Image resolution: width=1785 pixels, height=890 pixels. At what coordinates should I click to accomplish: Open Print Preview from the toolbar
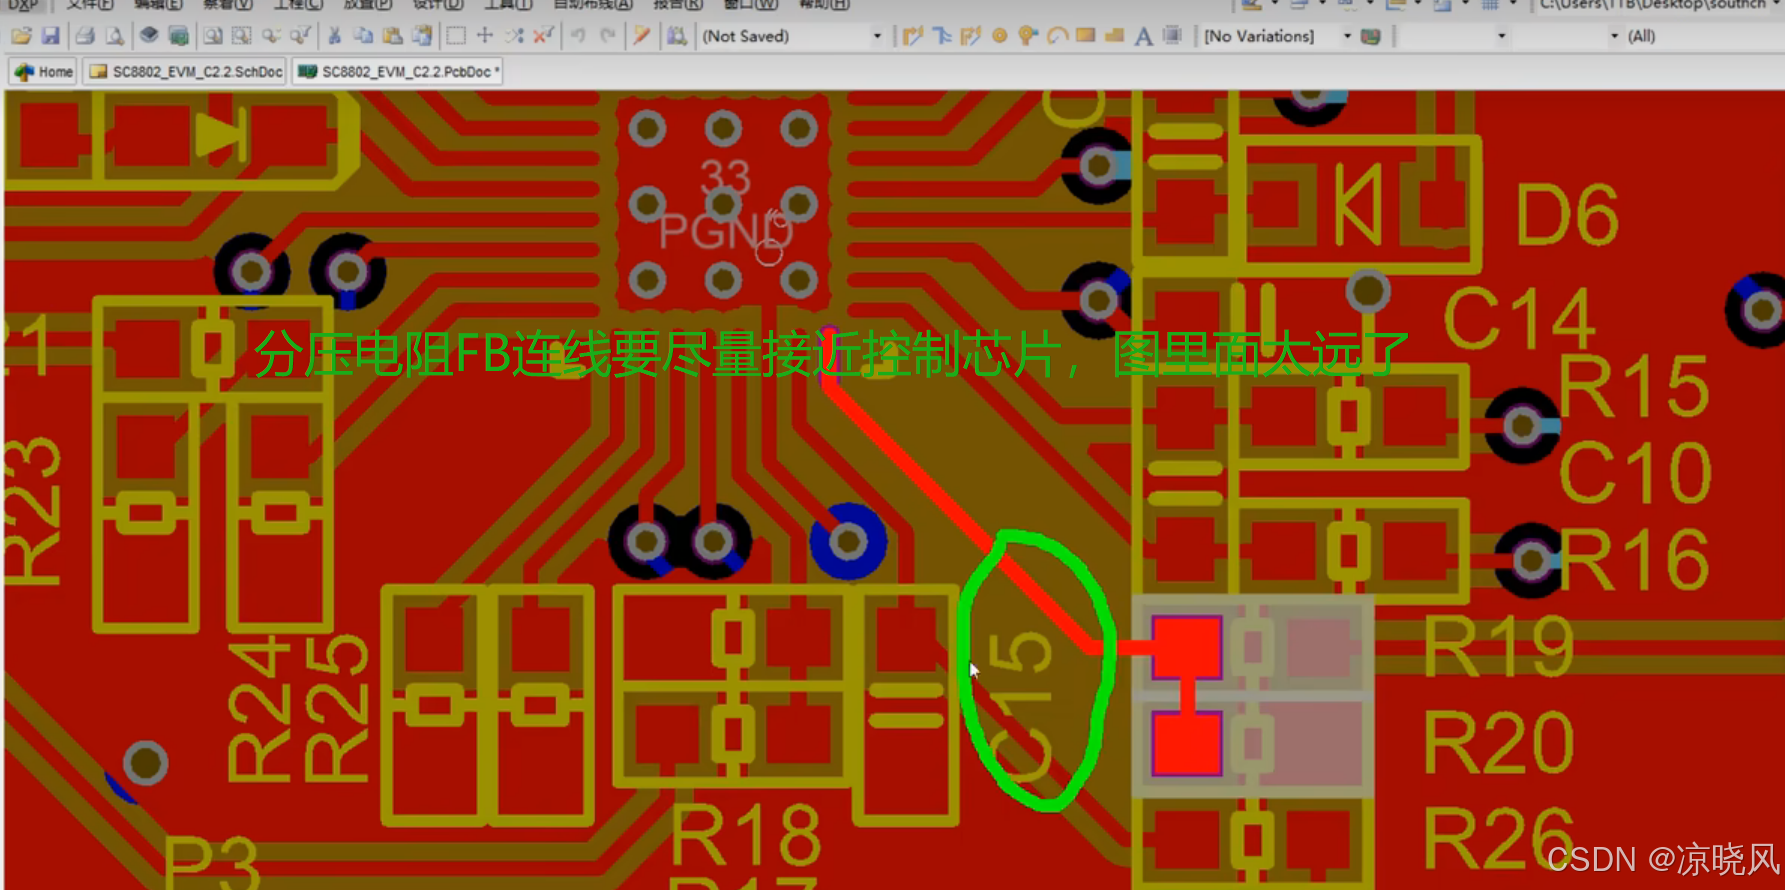click(x=115, y=36)
